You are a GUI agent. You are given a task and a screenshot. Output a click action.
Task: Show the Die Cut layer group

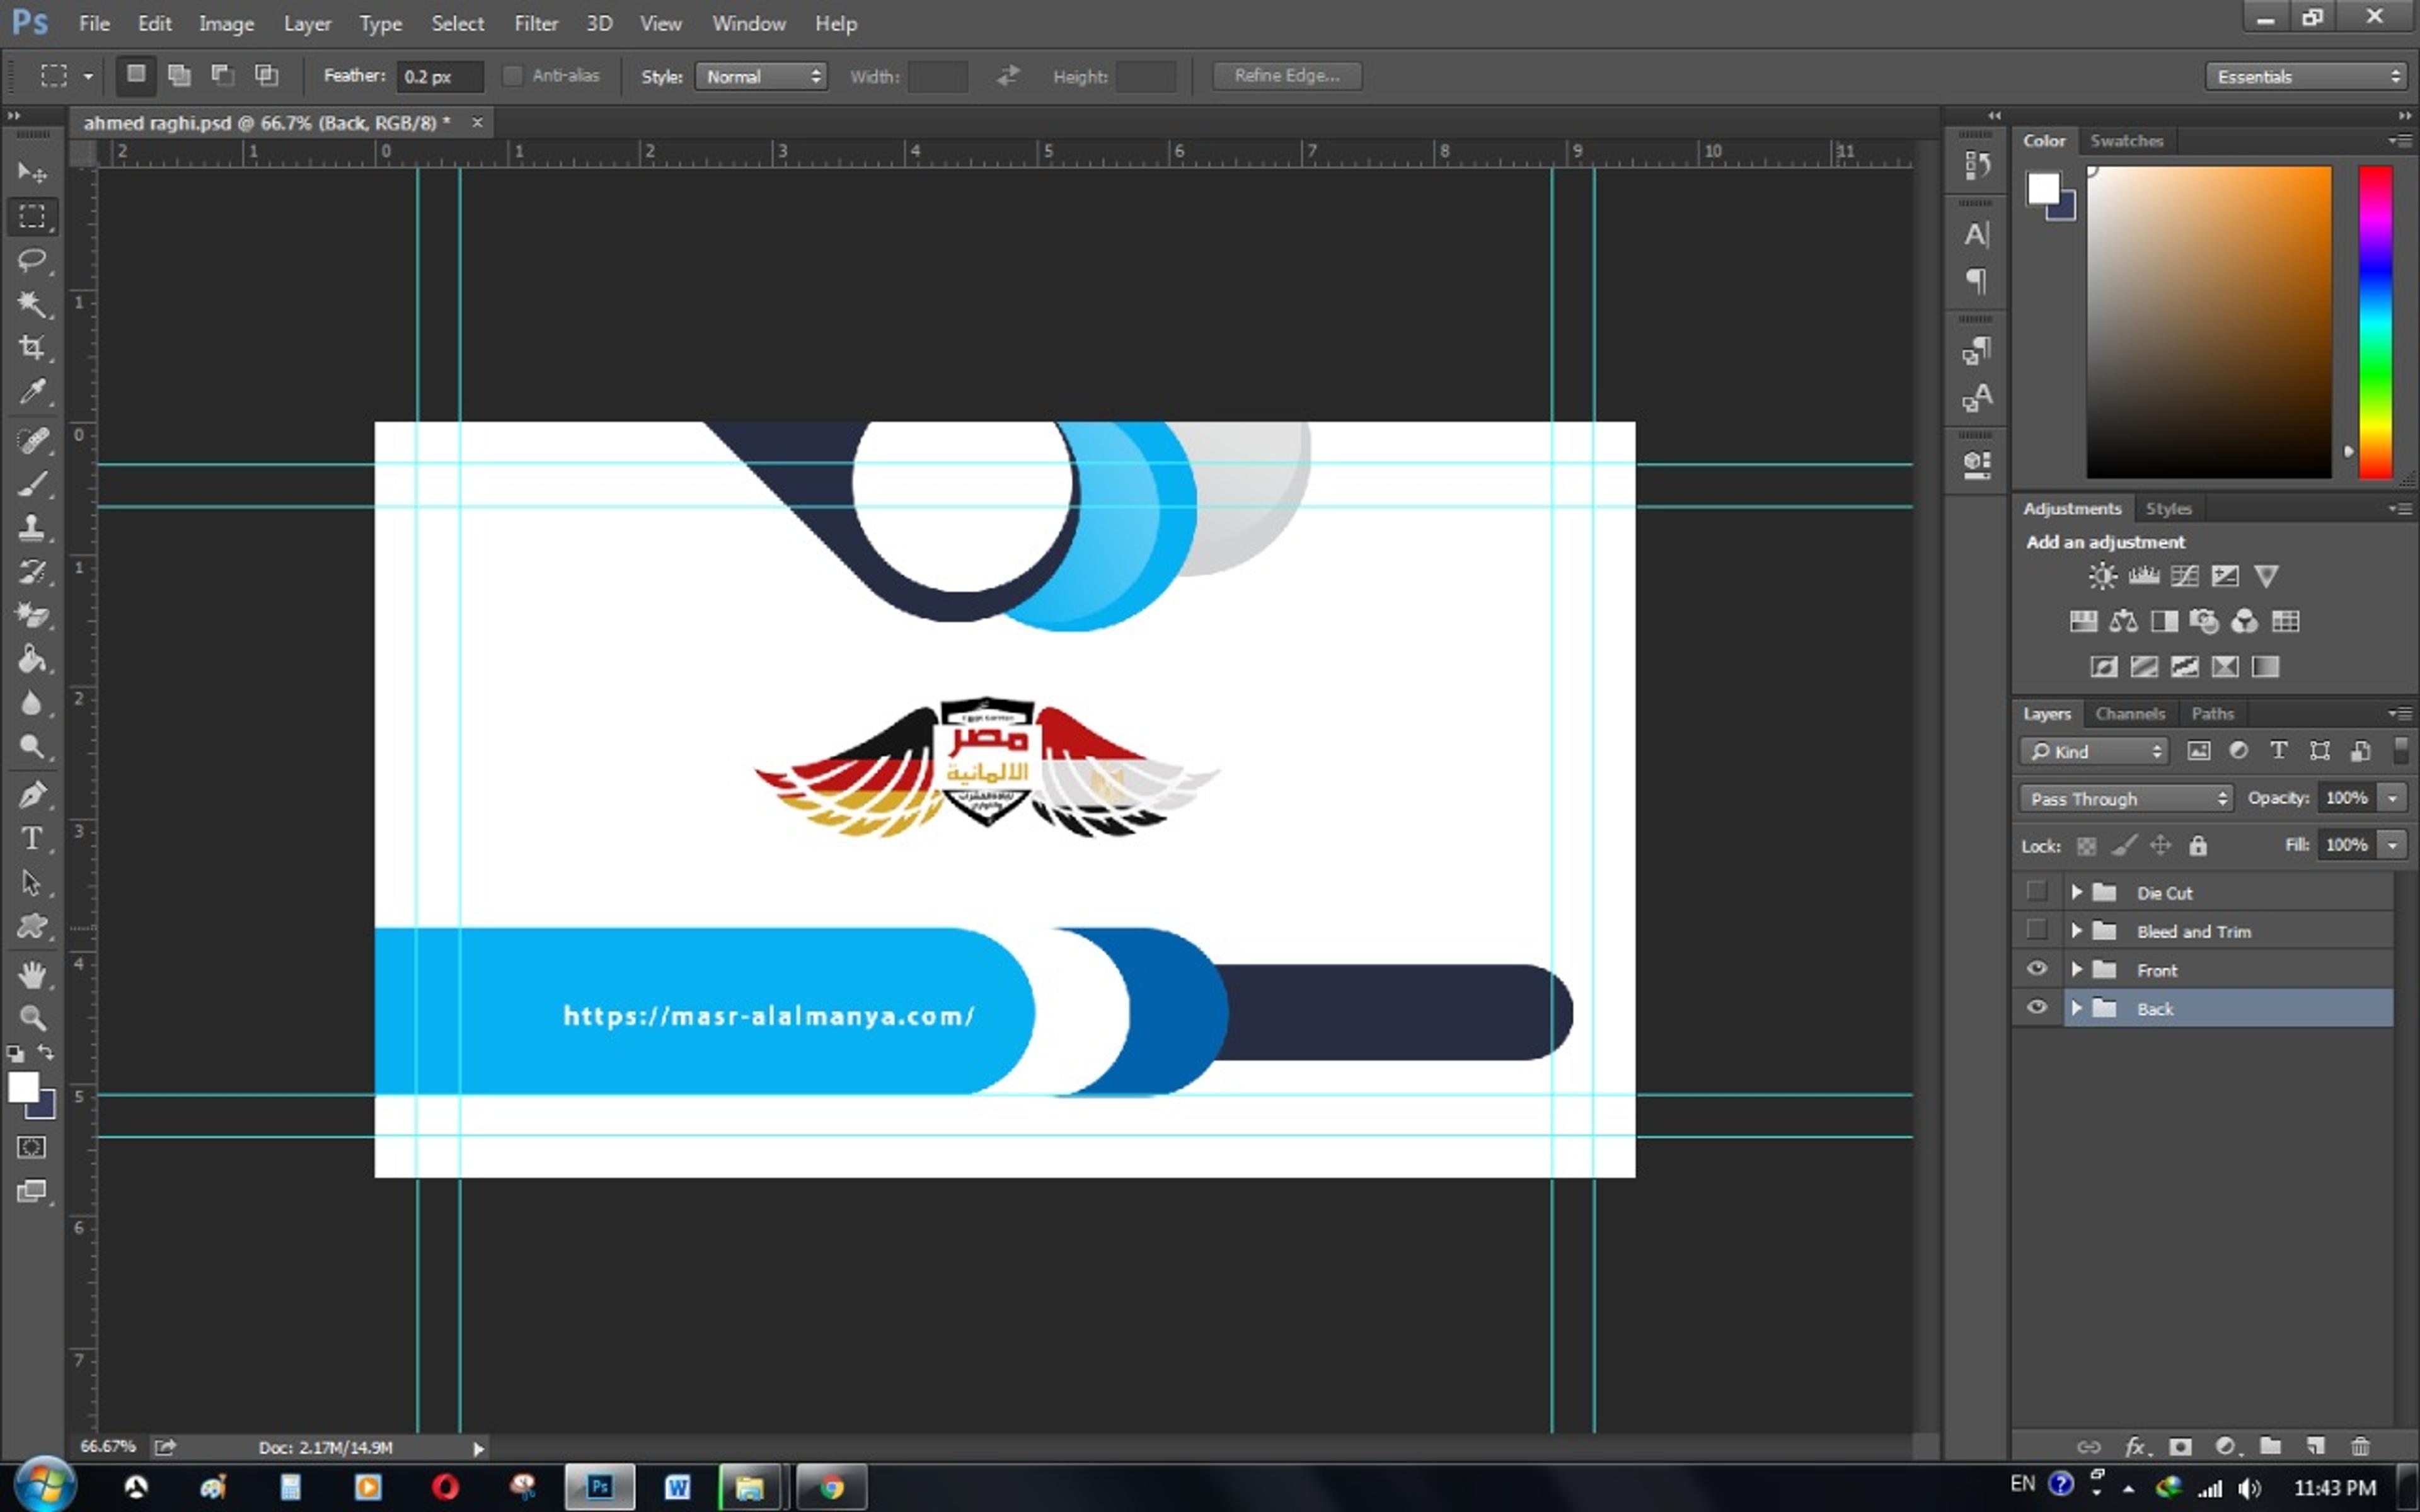tap(2036, 891)
